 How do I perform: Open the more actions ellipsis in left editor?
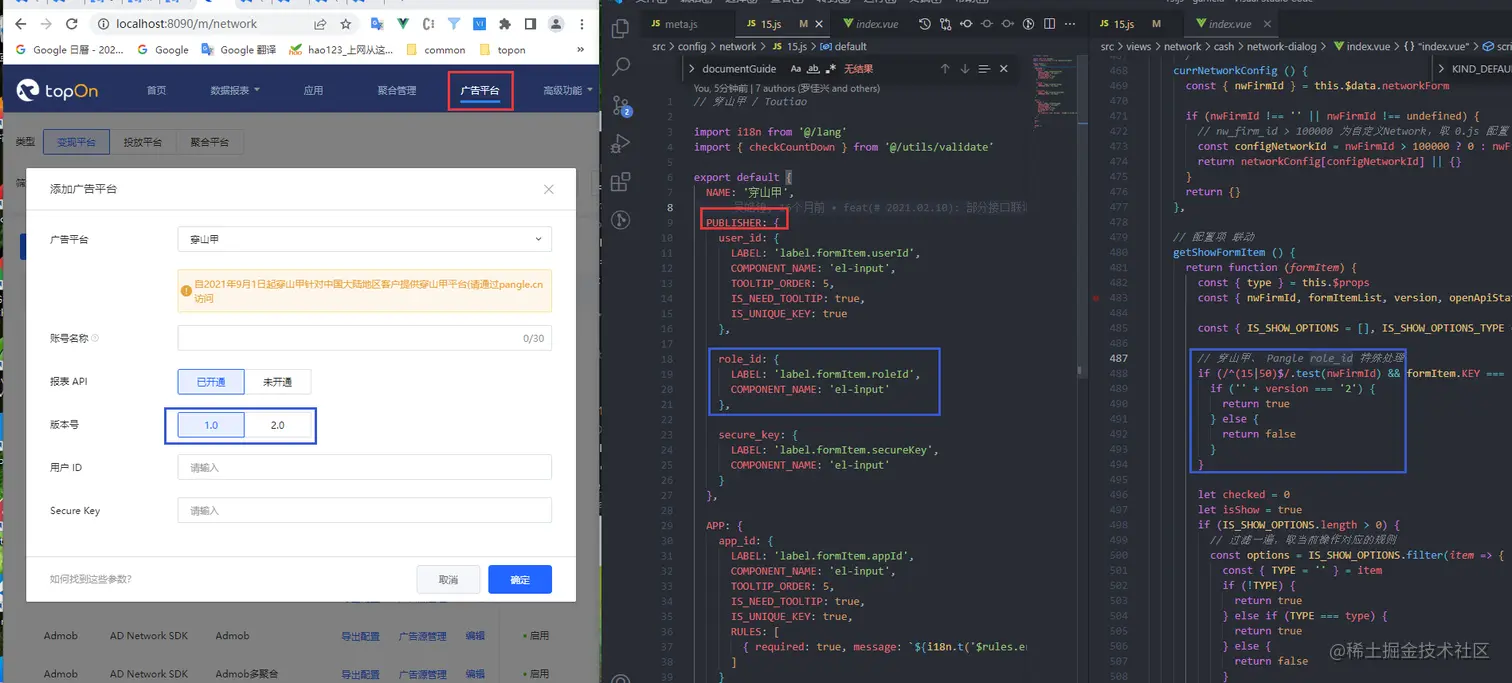[1069, 23]
